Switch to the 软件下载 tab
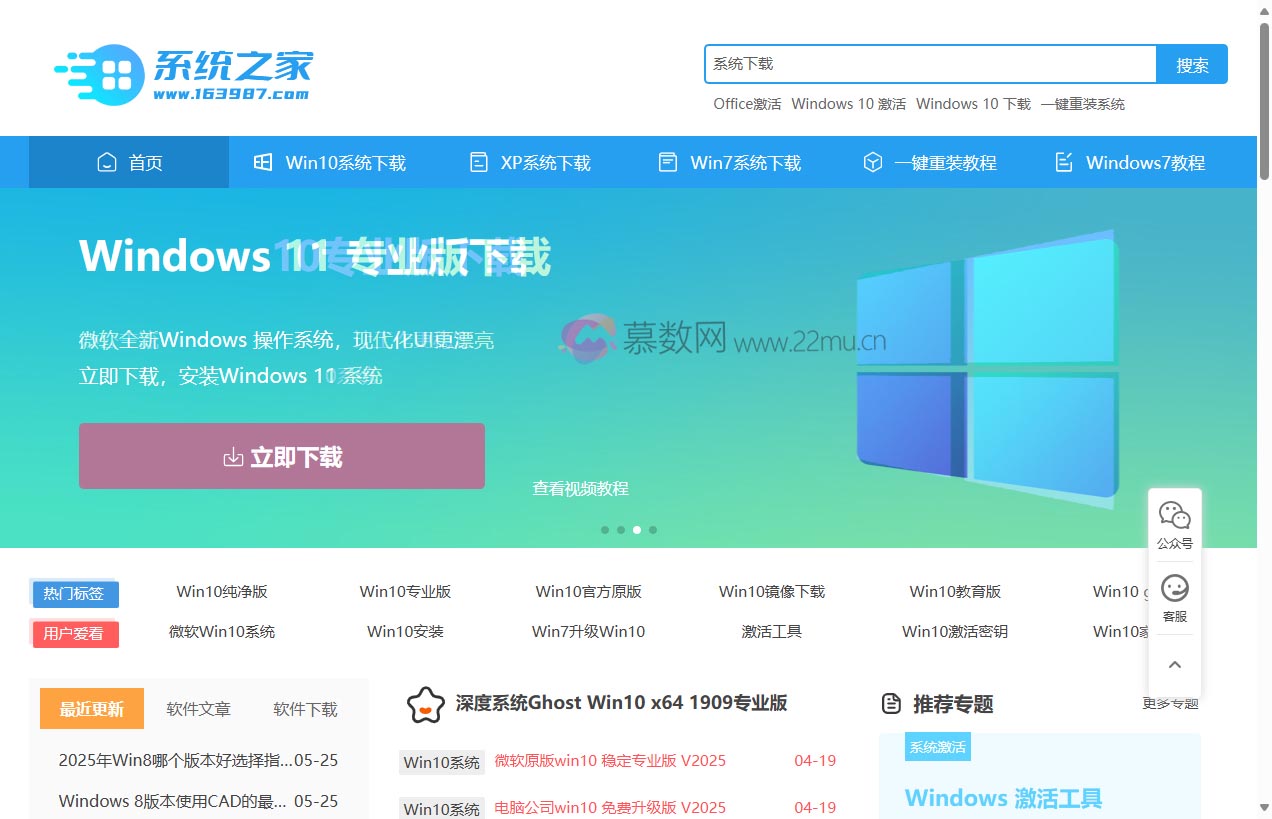 (305, 709)
